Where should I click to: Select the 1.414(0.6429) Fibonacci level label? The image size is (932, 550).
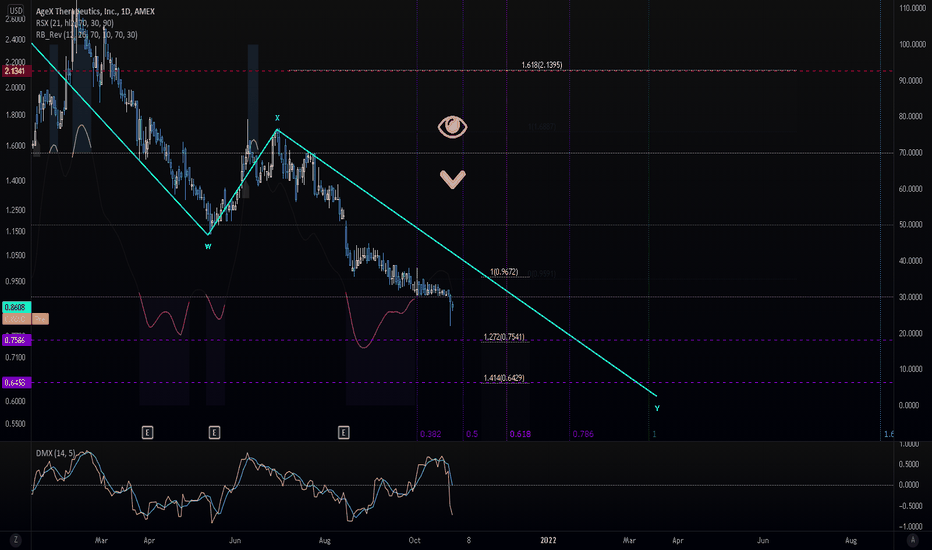point(504,378)
